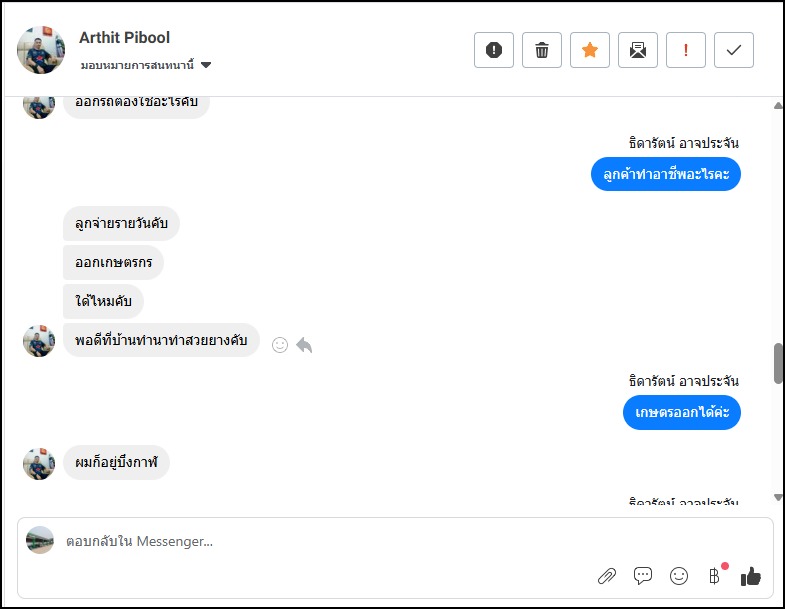Click the Arthit Pibool contact name

[x=125, y=38]
